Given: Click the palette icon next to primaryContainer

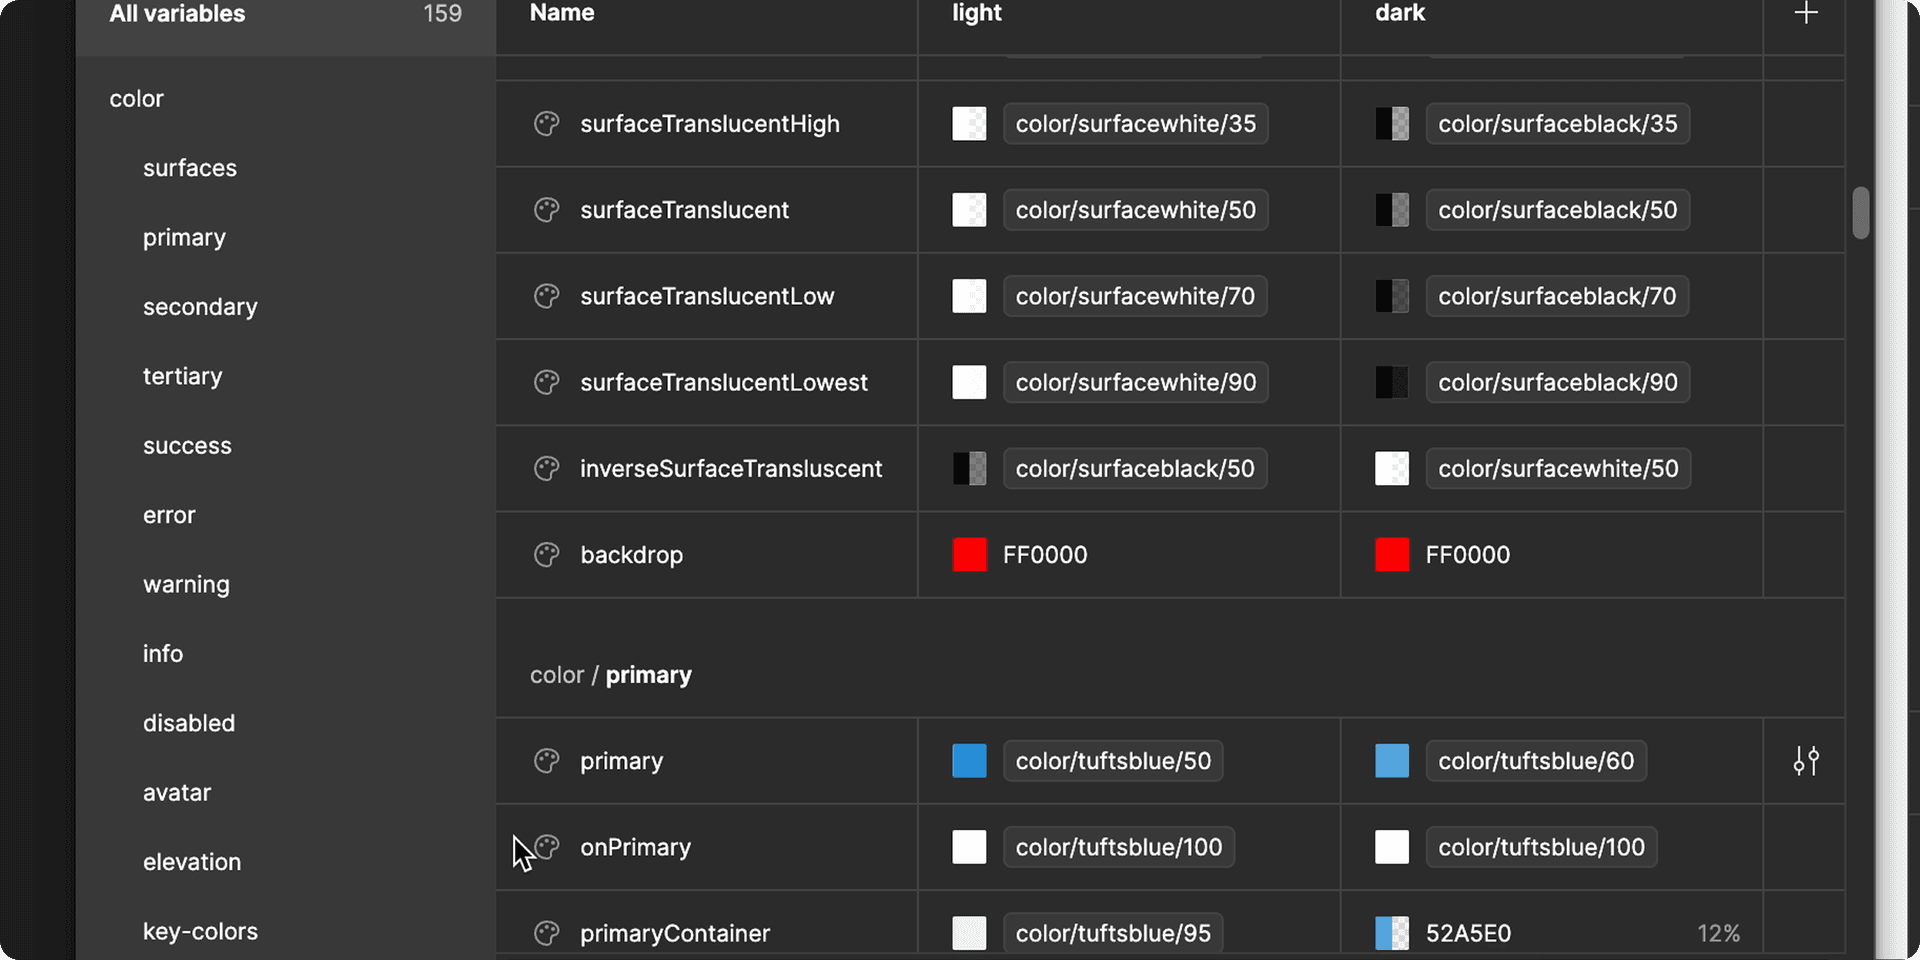Looking at the screenshot, I should (547, 933).
